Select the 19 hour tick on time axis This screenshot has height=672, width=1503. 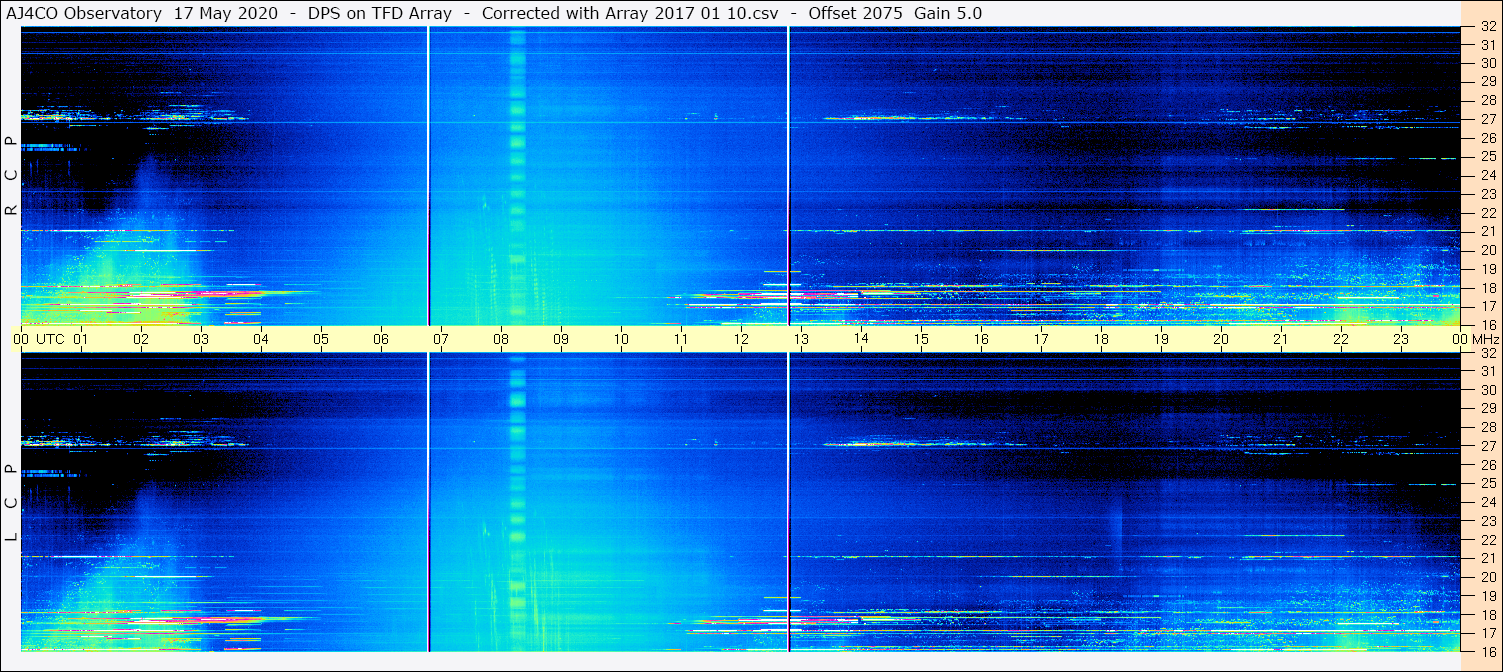point(1161,339)
